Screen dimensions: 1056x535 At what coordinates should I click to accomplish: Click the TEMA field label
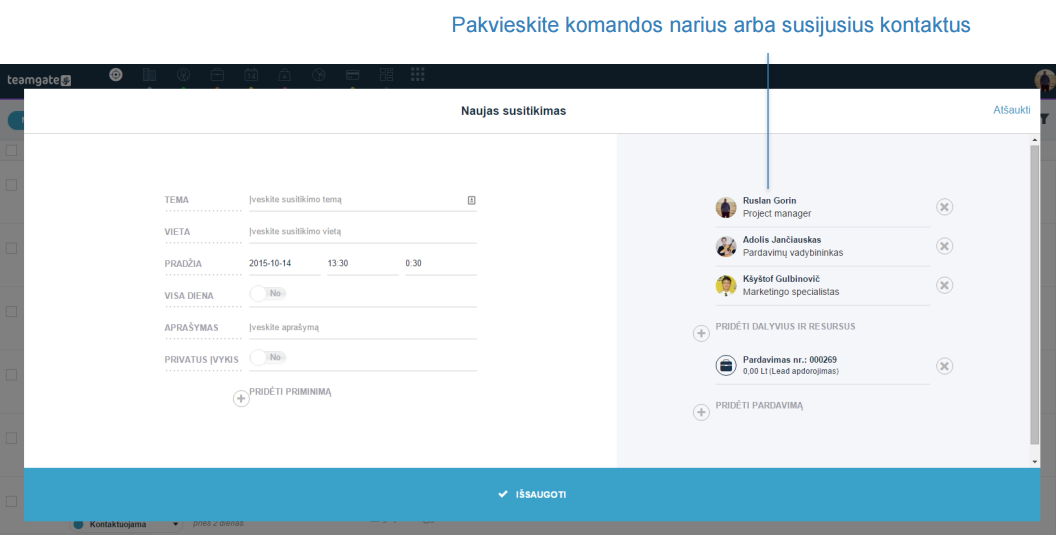[176, 200]
